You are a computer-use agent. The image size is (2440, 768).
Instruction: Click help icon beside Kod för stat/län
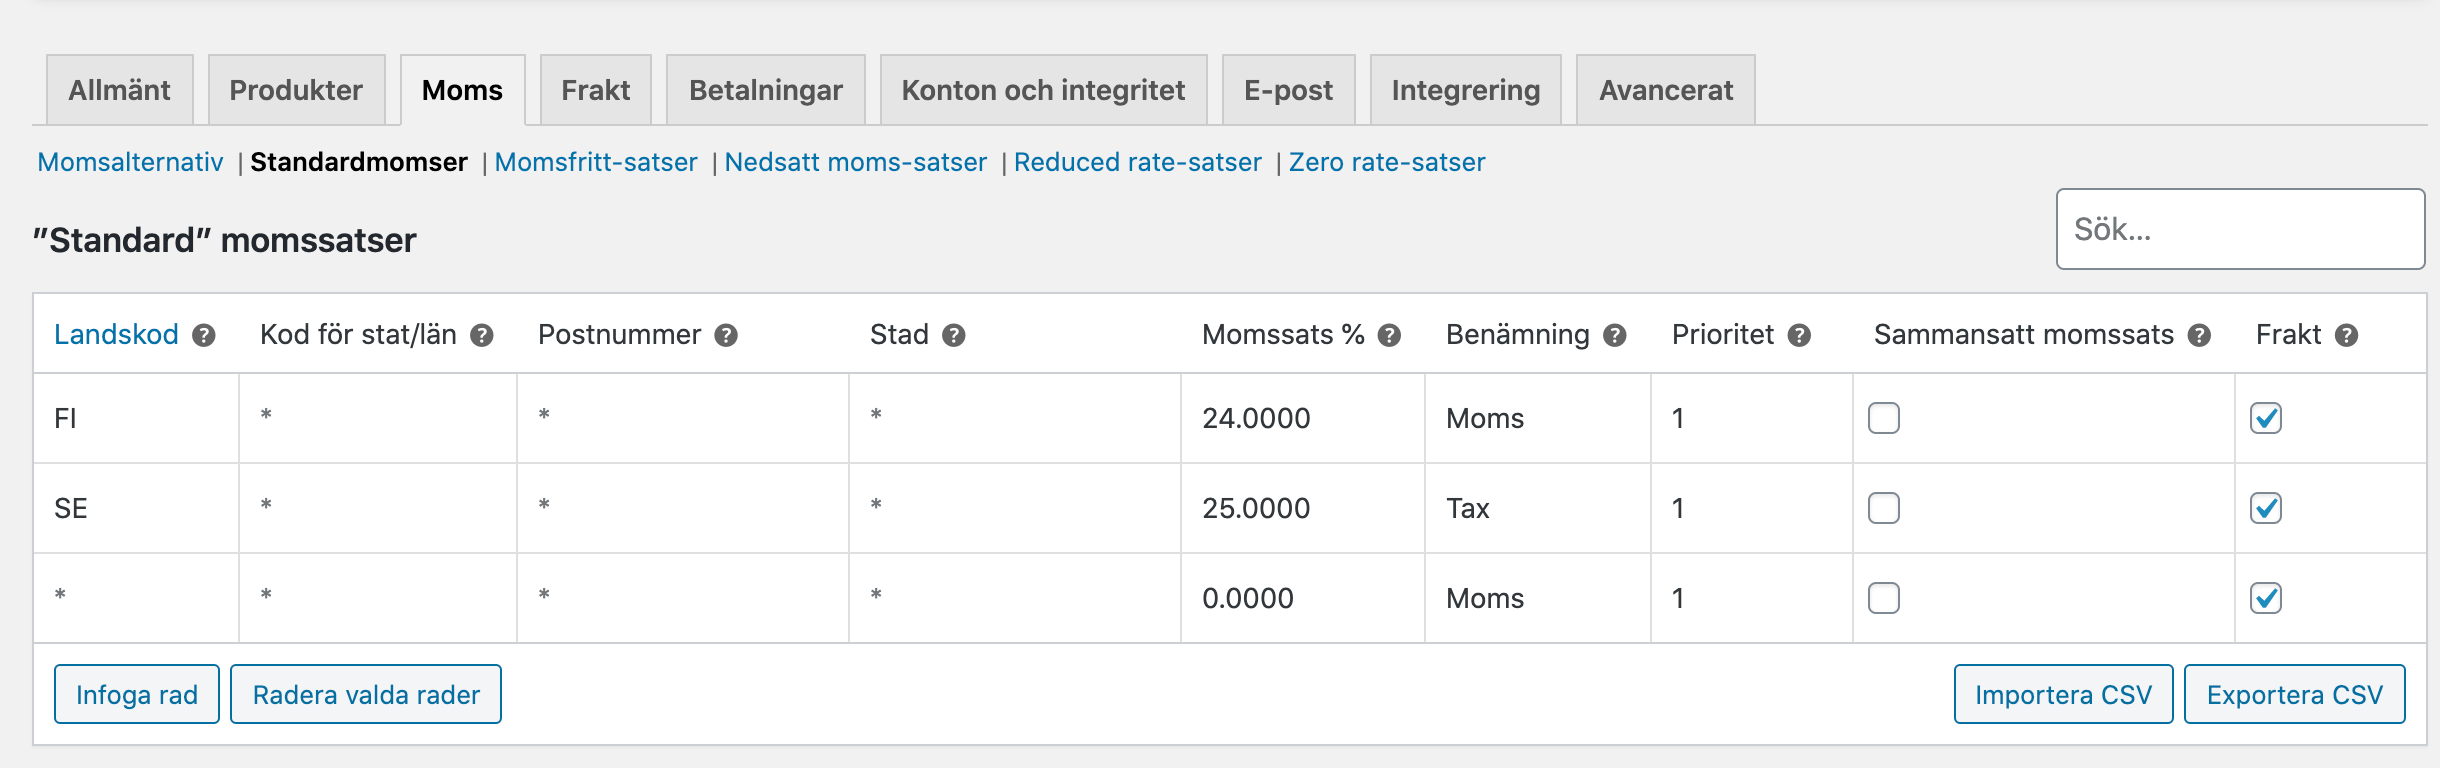coord(482,335)
